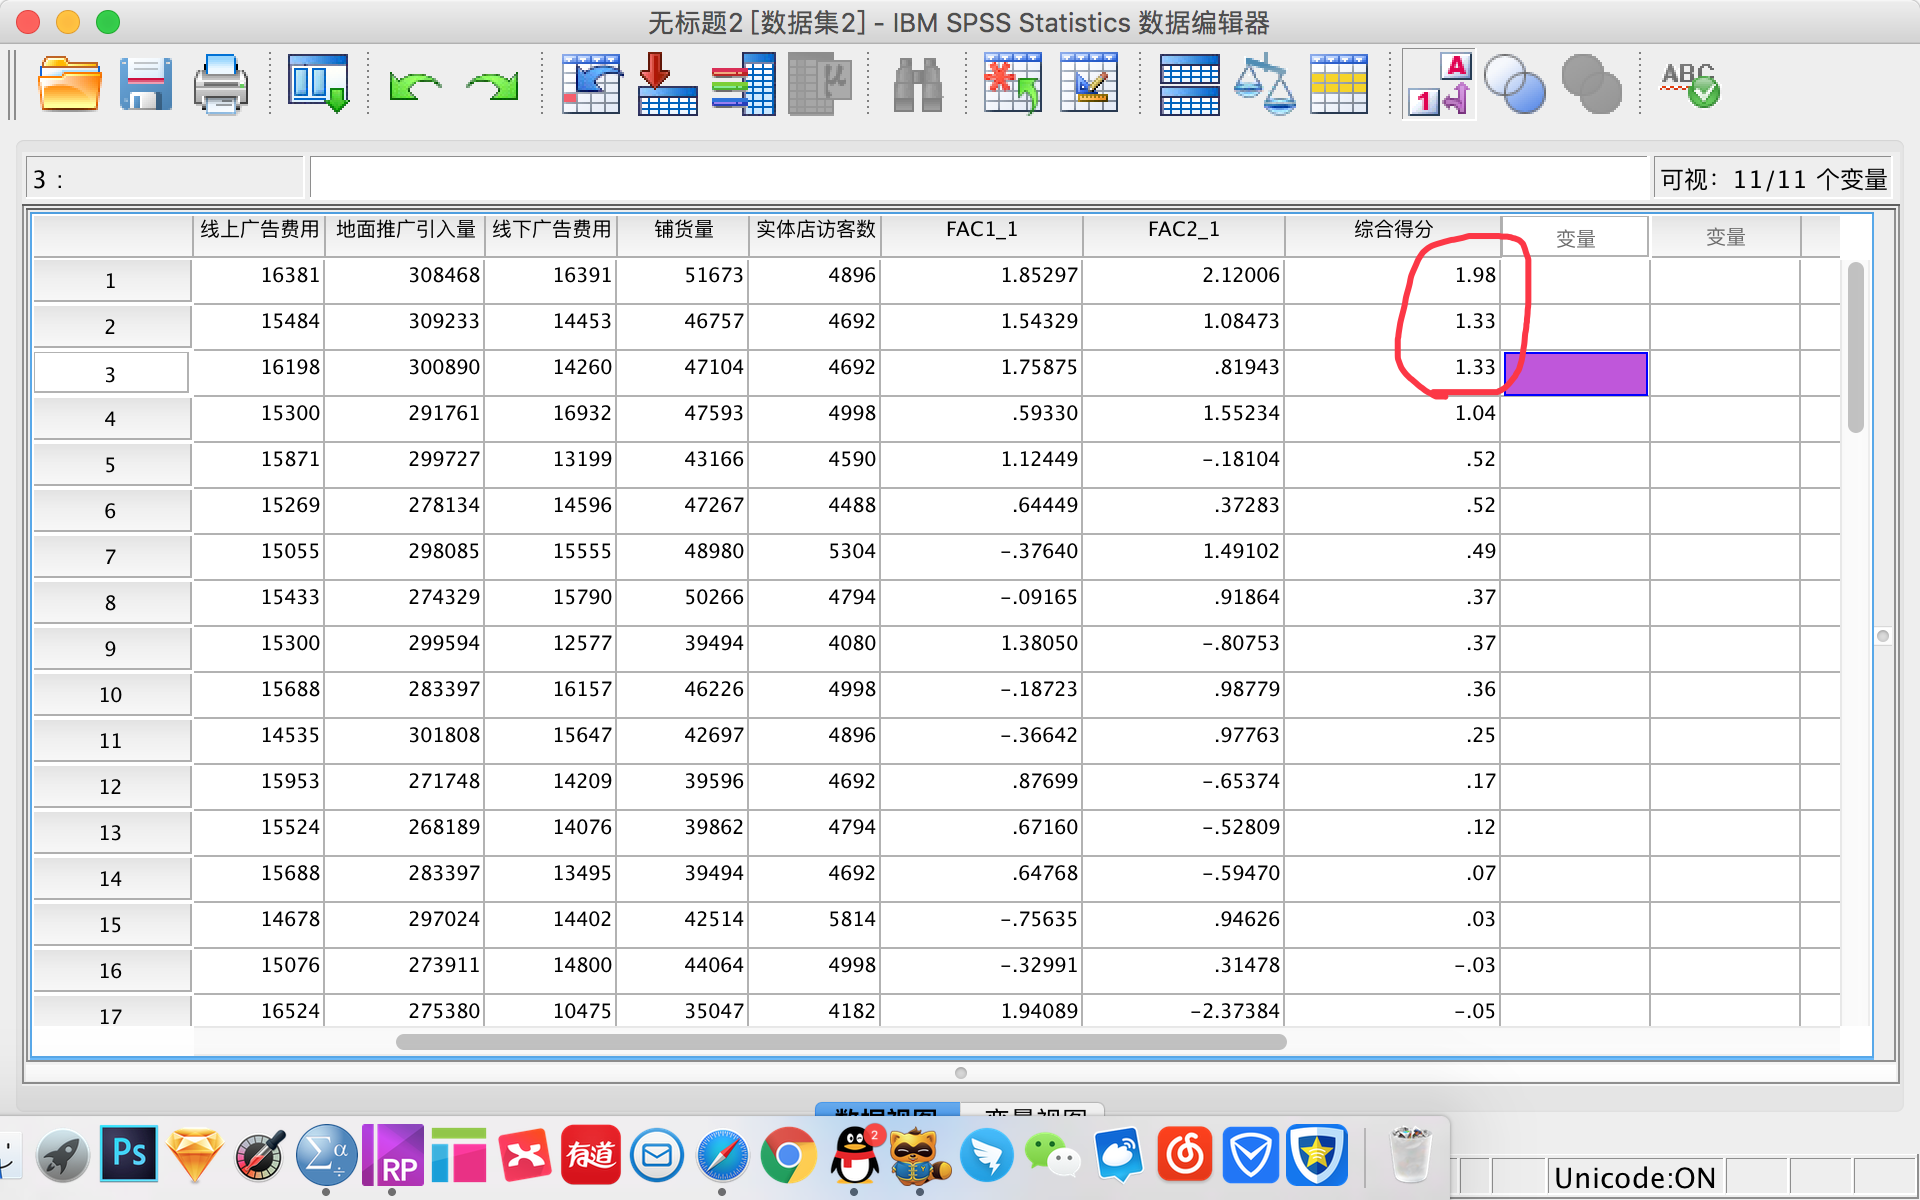Click the Recall recent dialogs icon
Image resolution: width=1920 pixels, height=1200 pixels.
click(x=318, y=85)
